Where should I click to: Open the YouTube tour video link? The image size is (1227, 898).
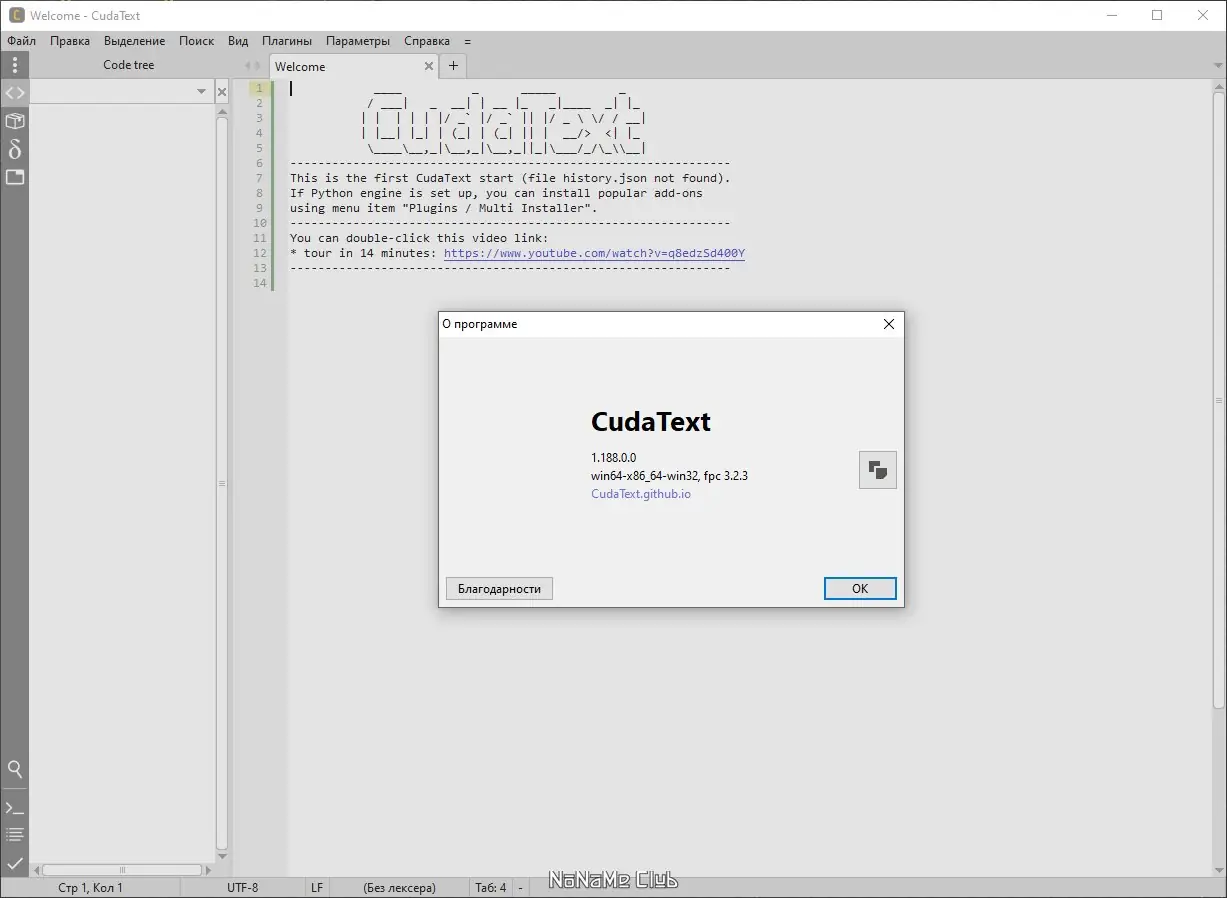(594, 253)
